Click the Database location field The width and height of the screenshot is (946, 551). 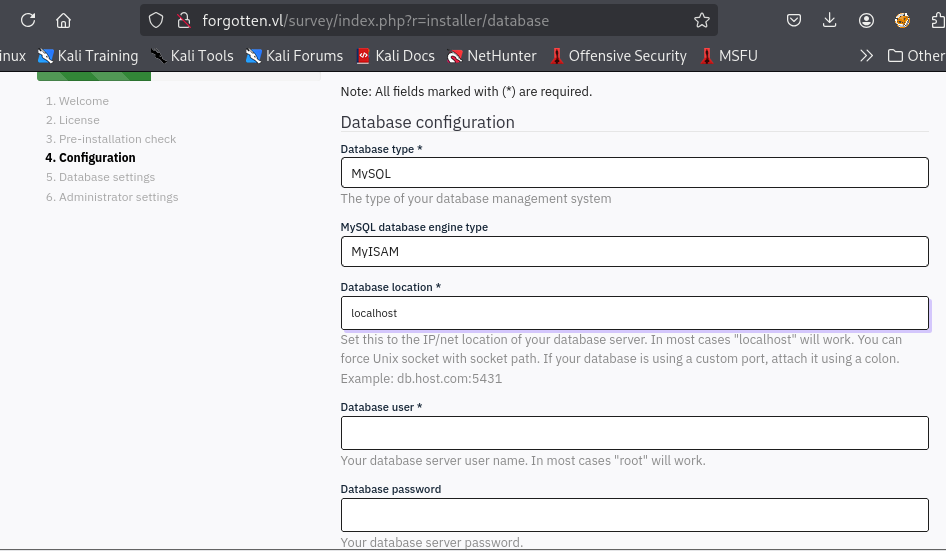click(634, 313)
